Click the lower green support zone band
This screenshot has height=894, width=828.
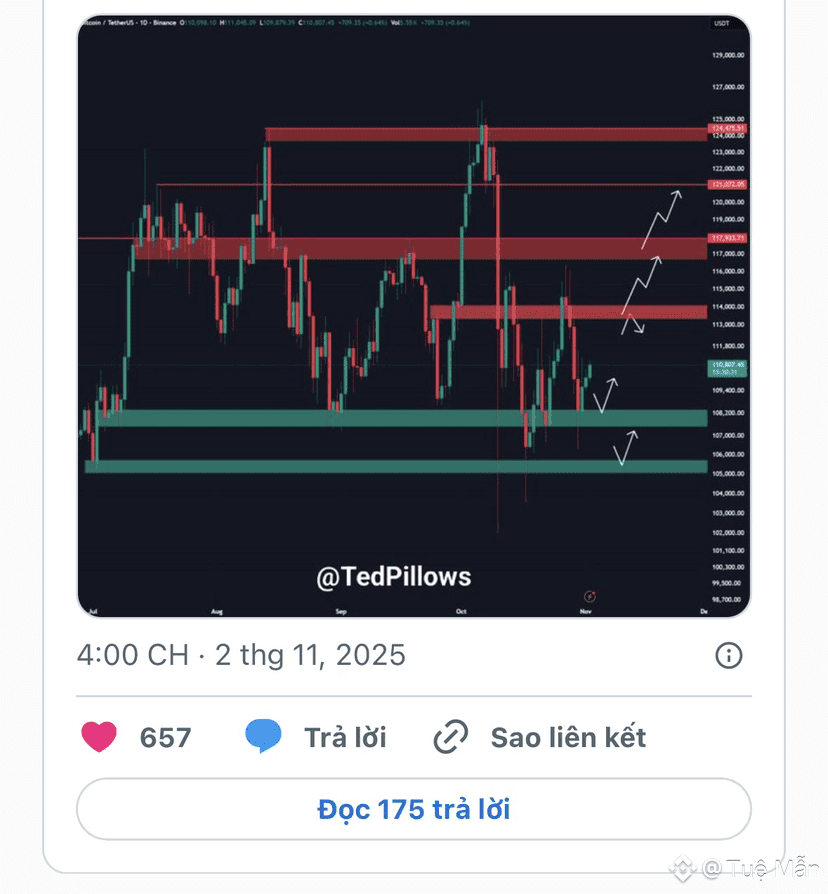(x=400, y=466)
